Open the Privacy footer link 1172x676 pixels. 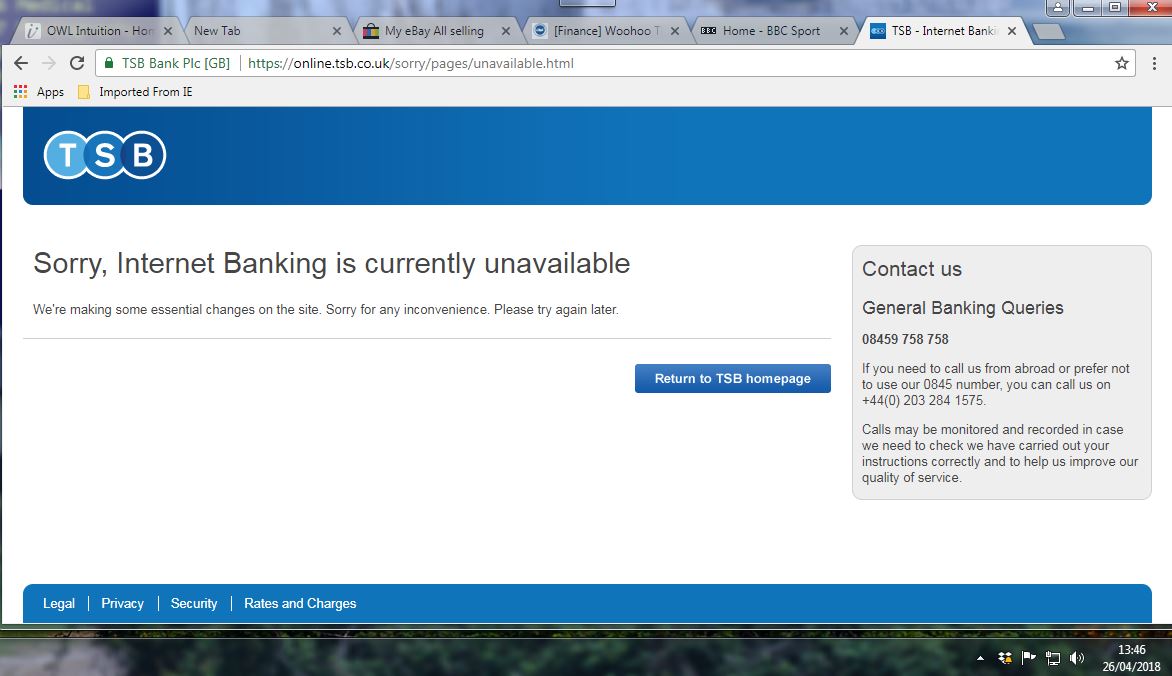123,603
